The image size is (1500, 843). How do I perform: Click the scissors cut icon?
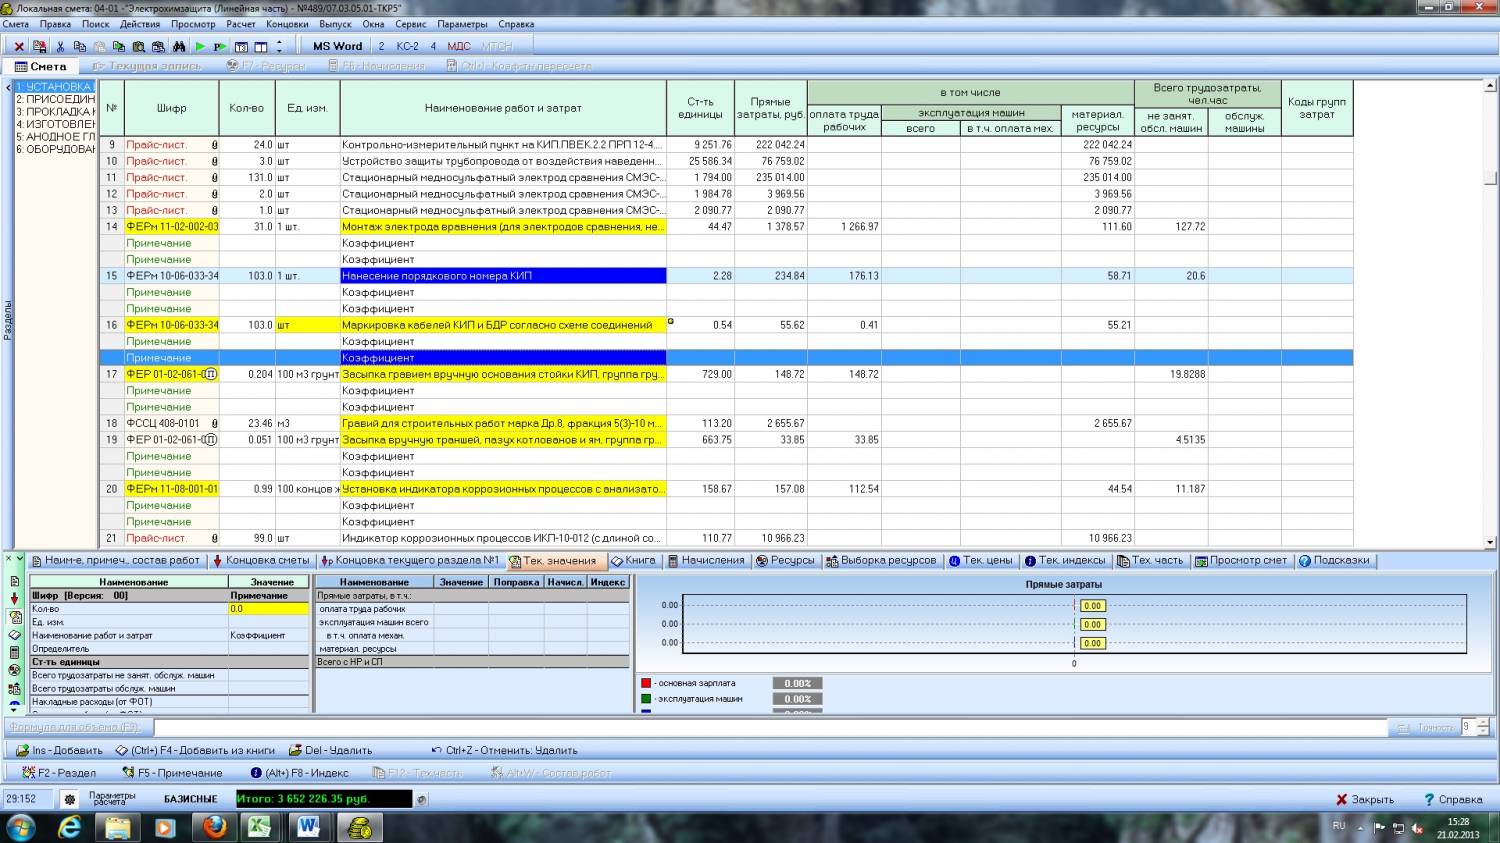(60, 46)
